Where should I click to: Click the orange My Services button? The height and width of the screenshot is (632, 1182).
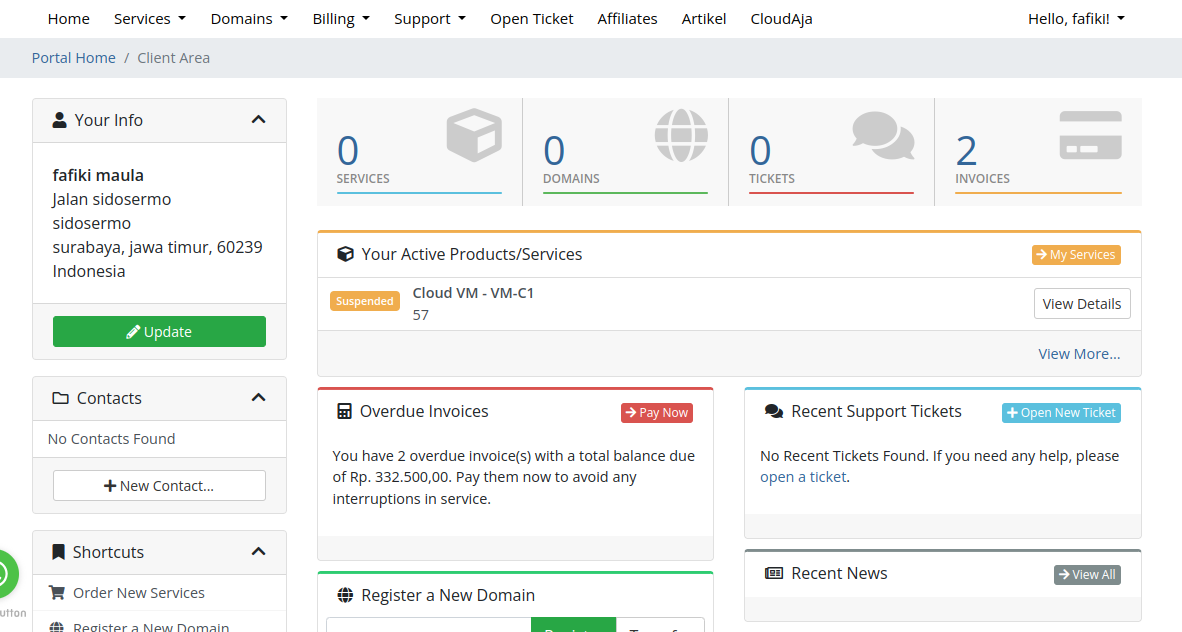point(1076,255)
